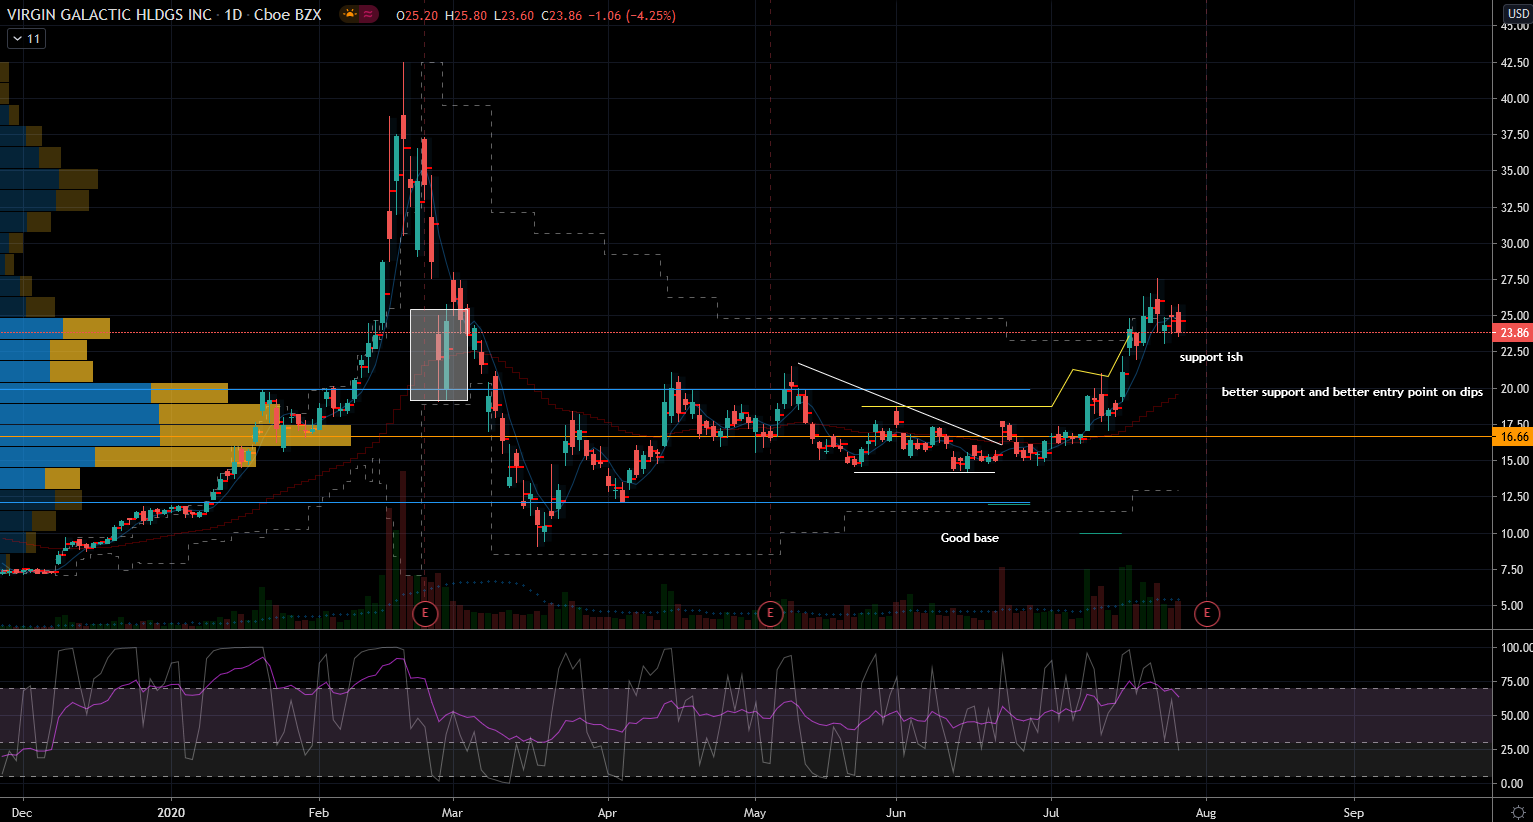This screenshot has width=1533, height=822.
Task: Click the Dec label on the time axis
Action: point(21,813)
